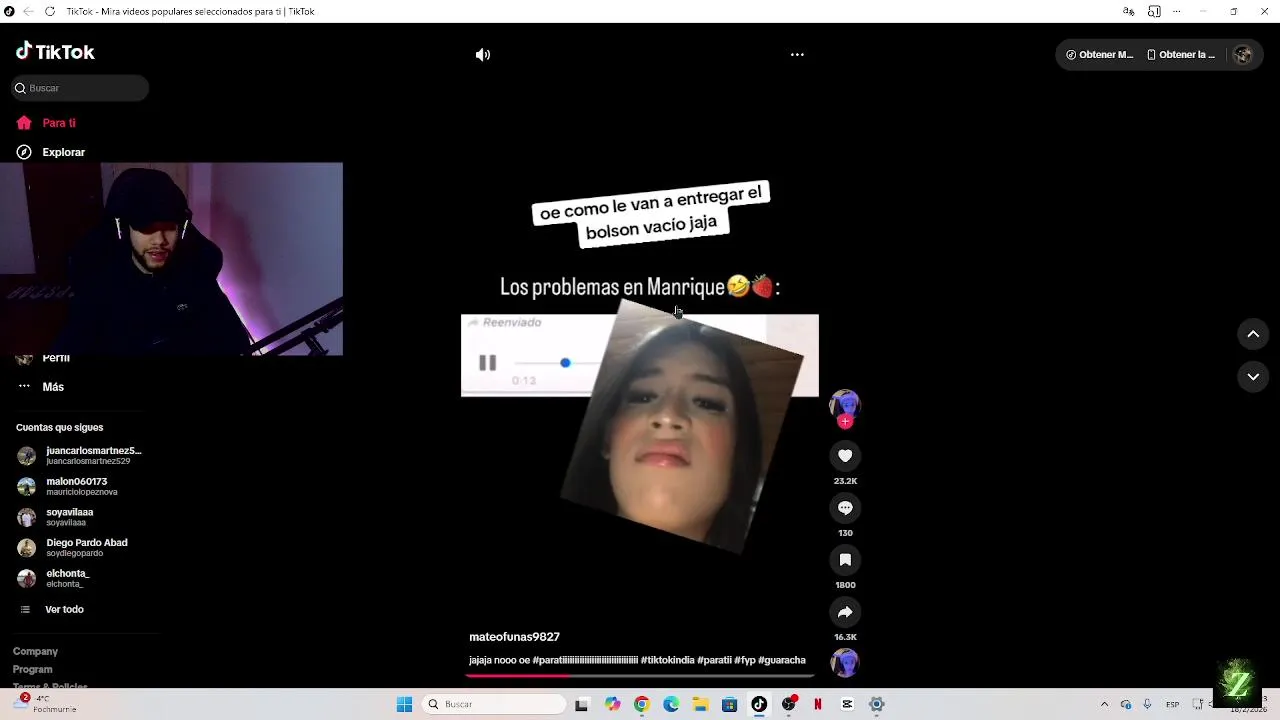Open the Windows Start menu
Screen dimensions: 1280x720
click(404, 705)
